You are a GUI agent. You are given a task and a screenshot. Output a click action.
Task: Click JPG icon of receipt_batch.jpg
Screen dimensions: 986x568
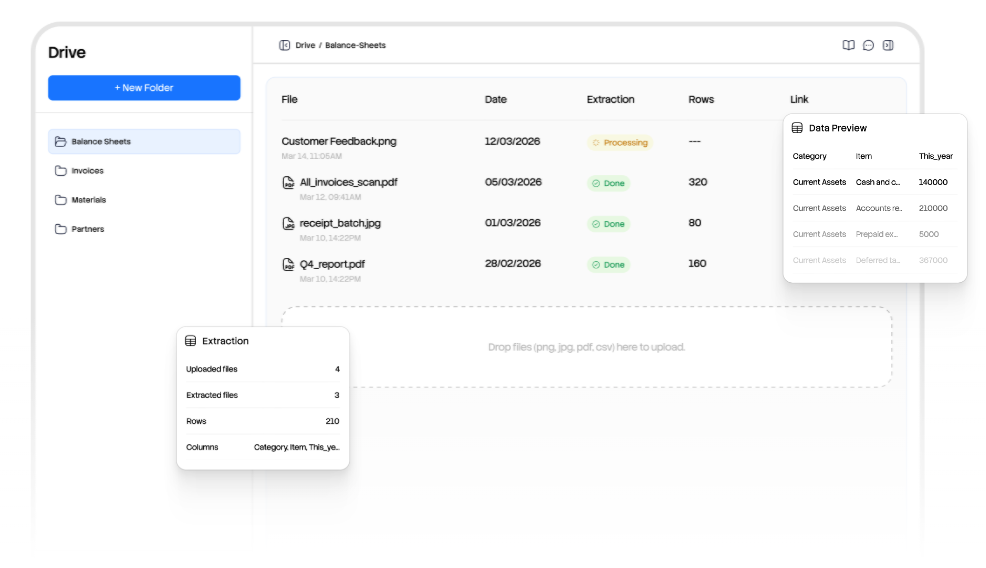click(288, 223)
